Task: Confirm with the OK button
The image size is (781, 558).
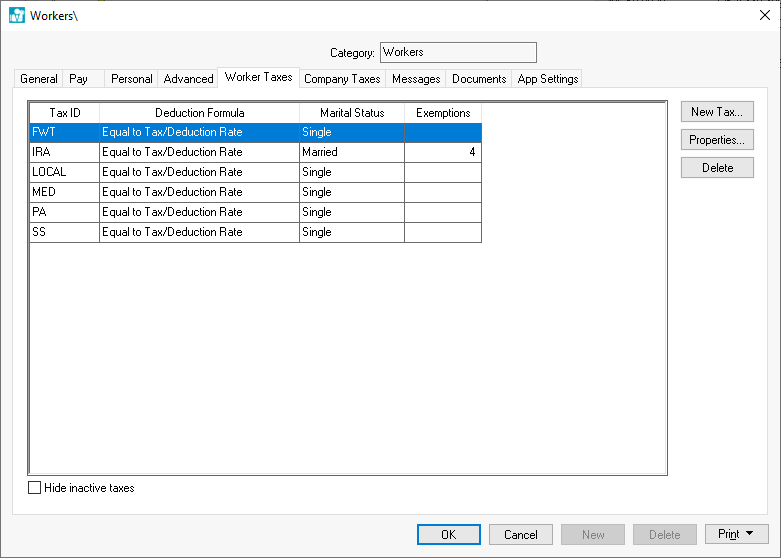Action: tap(448, 535)
